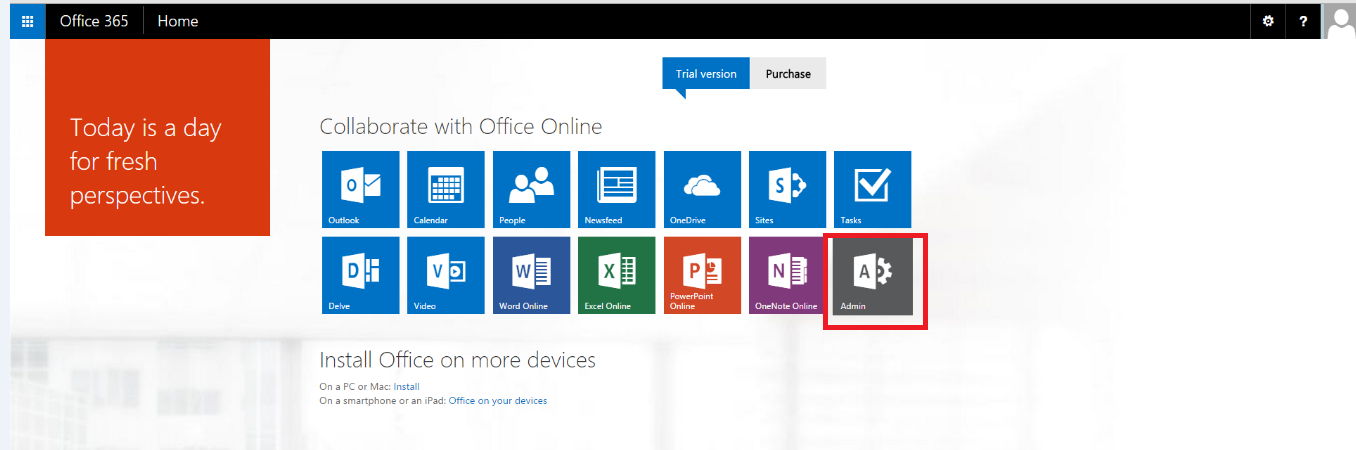Launch the People app tile
Image resolution: width=1356 pixels, height=450 pixels.
click(531, 189)
